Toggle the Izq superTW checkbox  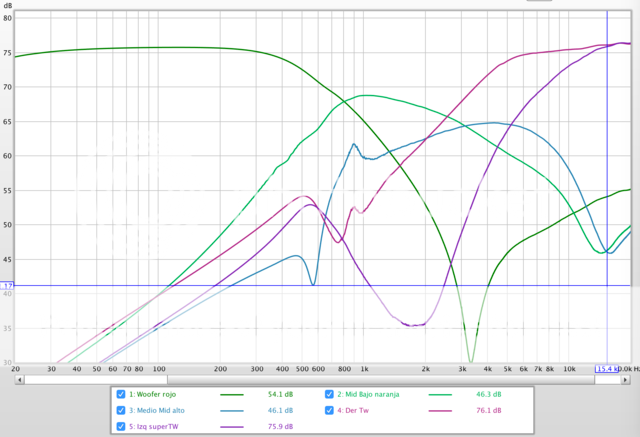tap(121, 425)
